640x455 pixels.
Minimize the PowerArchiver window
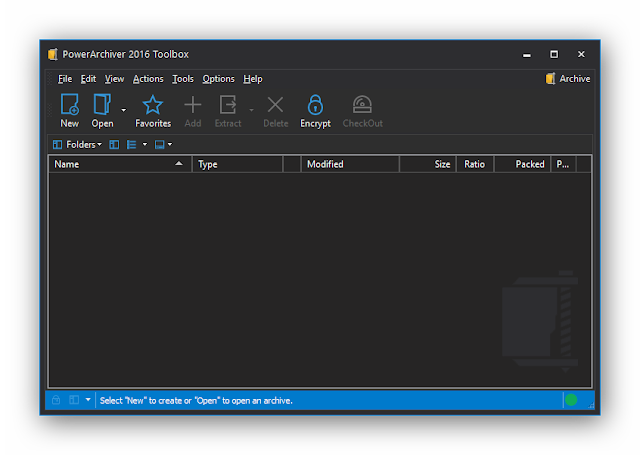(527, 55)
